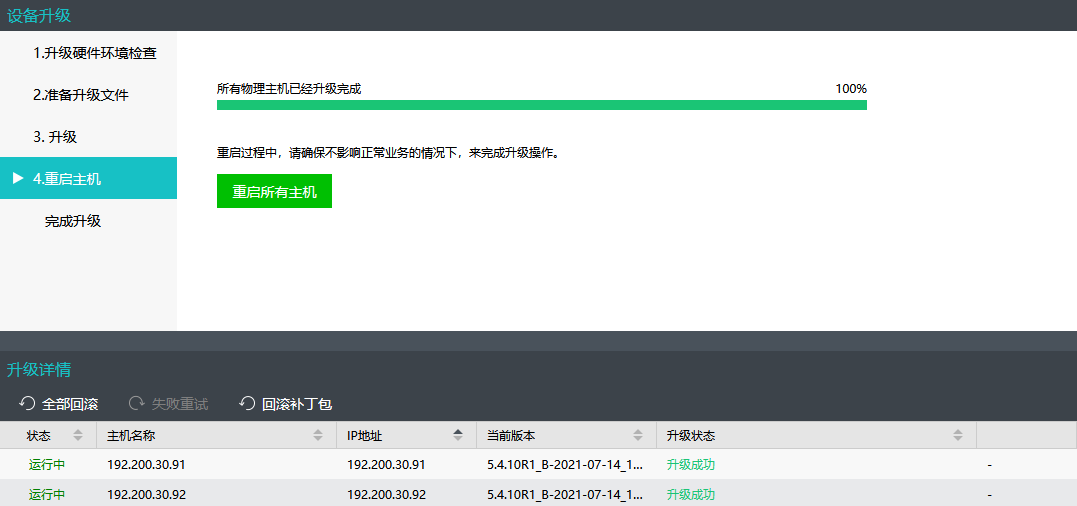Open step 2.准备升级文件

[x=81, y=95]
